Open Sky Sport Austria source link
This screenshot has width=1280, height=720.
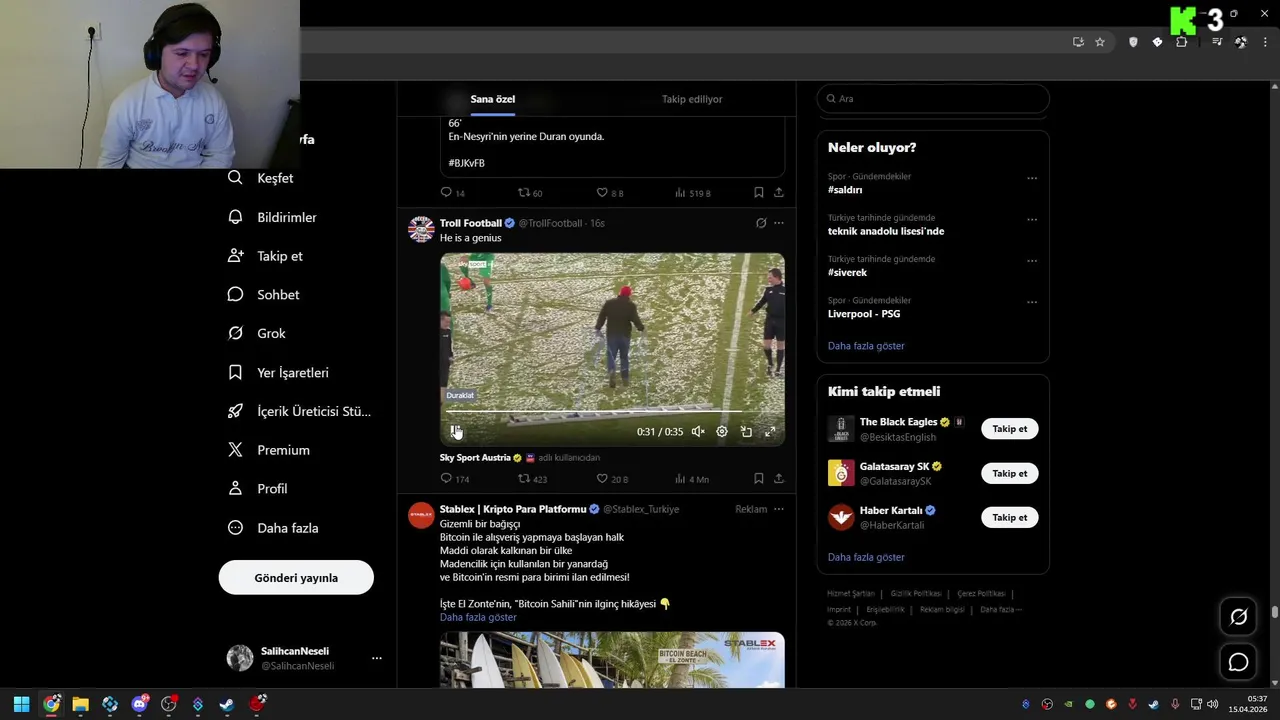pos(475,458)
